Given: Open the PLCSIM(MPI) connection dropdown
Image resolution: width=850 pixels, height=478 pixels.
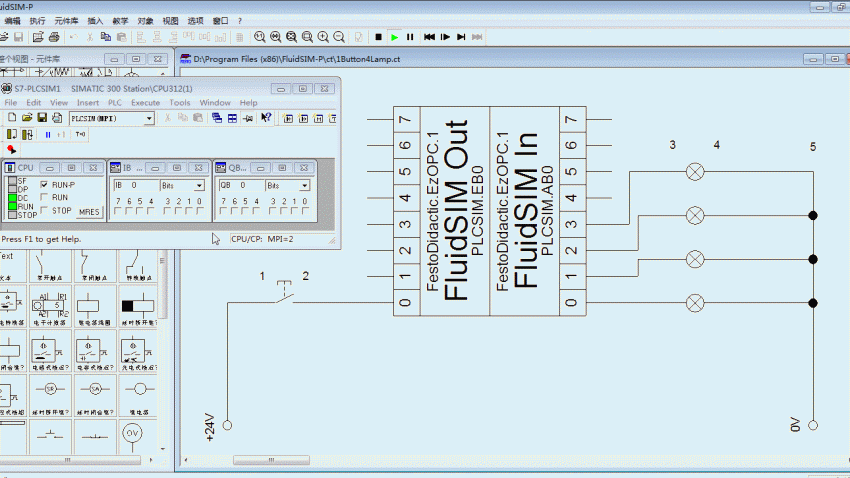Looking at the screenshot, I should point(149,118).
